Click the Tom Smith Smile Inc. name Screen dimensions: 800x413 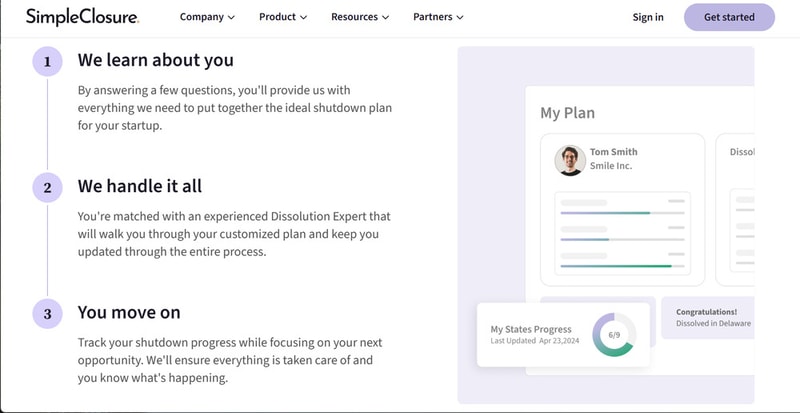click(613, 159)
